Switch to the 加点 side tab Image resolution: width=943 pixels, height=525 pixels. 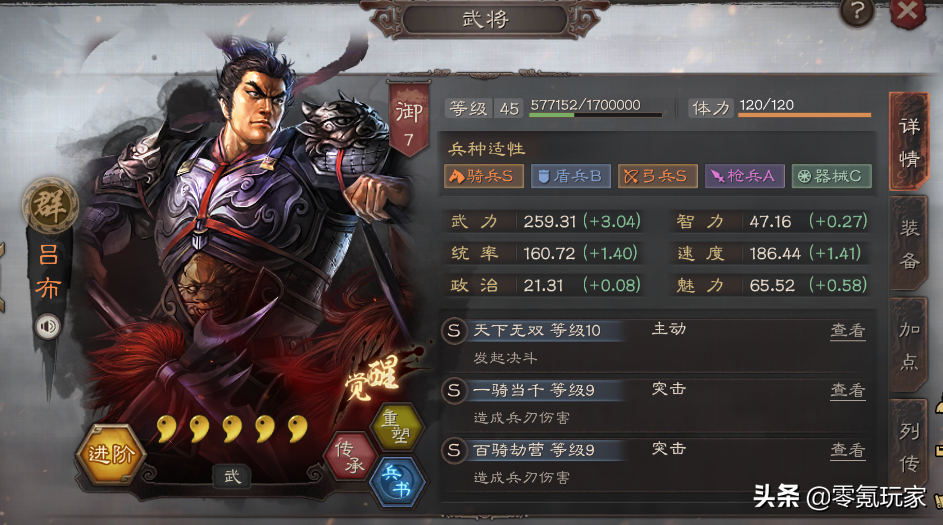click(909, 345)
